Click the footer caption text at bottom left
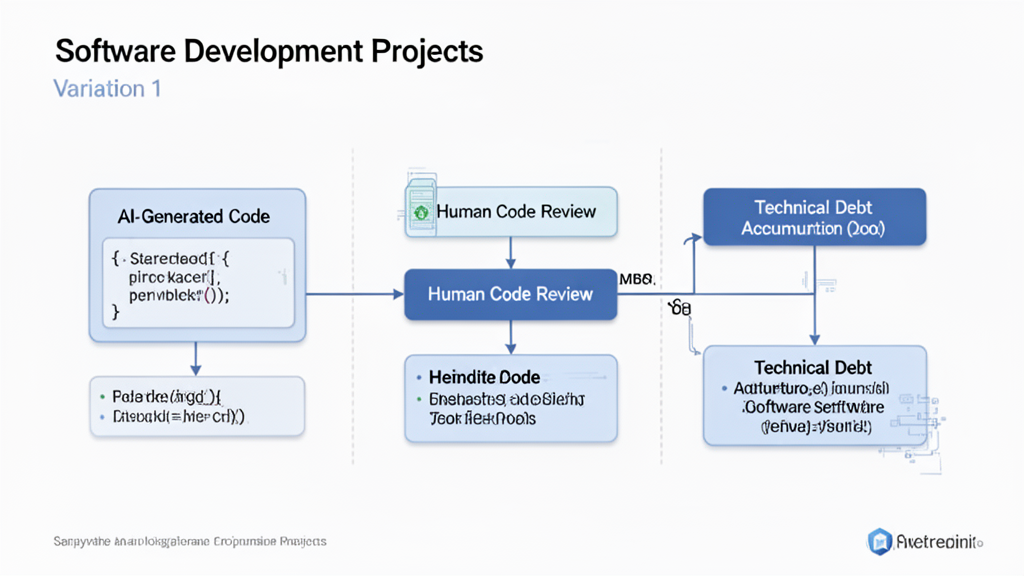The width and height of the screenshot is (1024, 576). click(x=189, y=541)
